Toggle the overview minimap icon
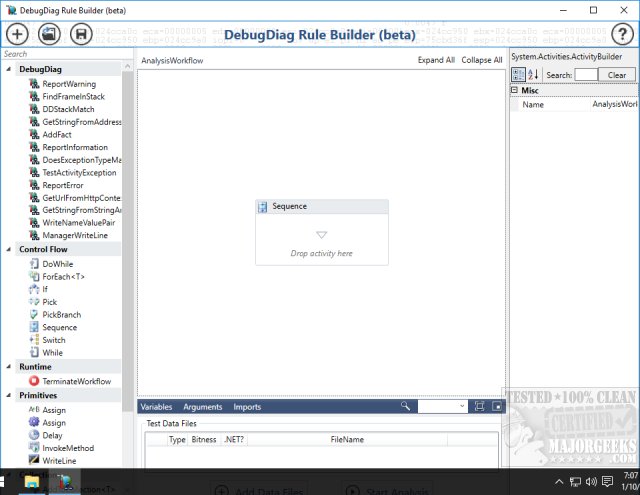Image resolution: width=640 pixels, height=495 pixels. coord(497,406)
